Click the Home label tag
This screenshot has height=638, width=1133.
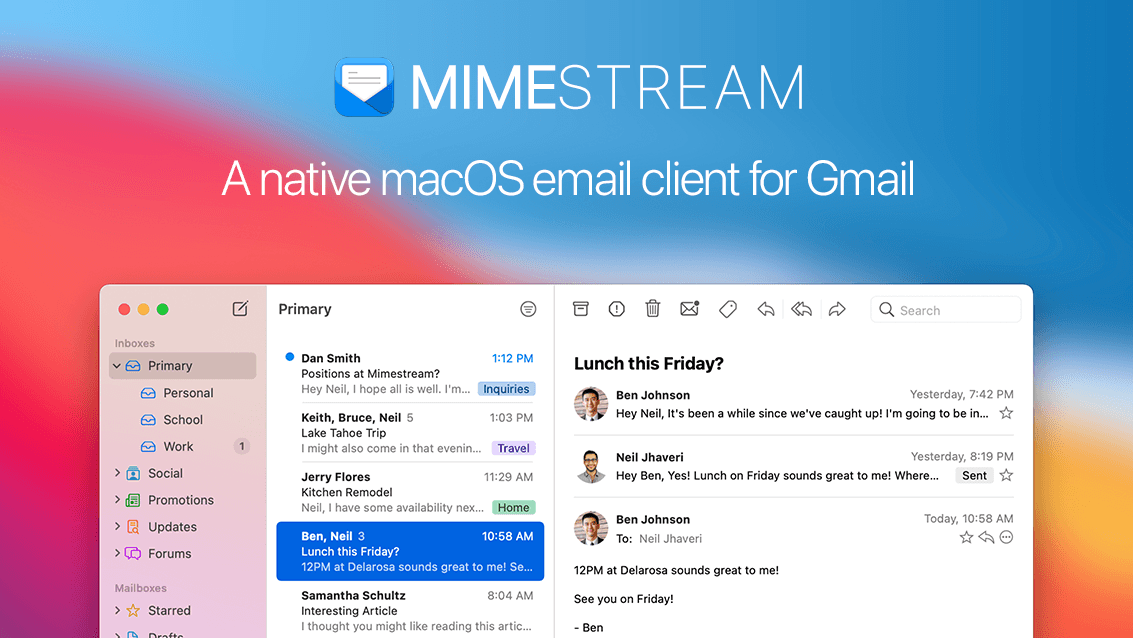(513, 507)
